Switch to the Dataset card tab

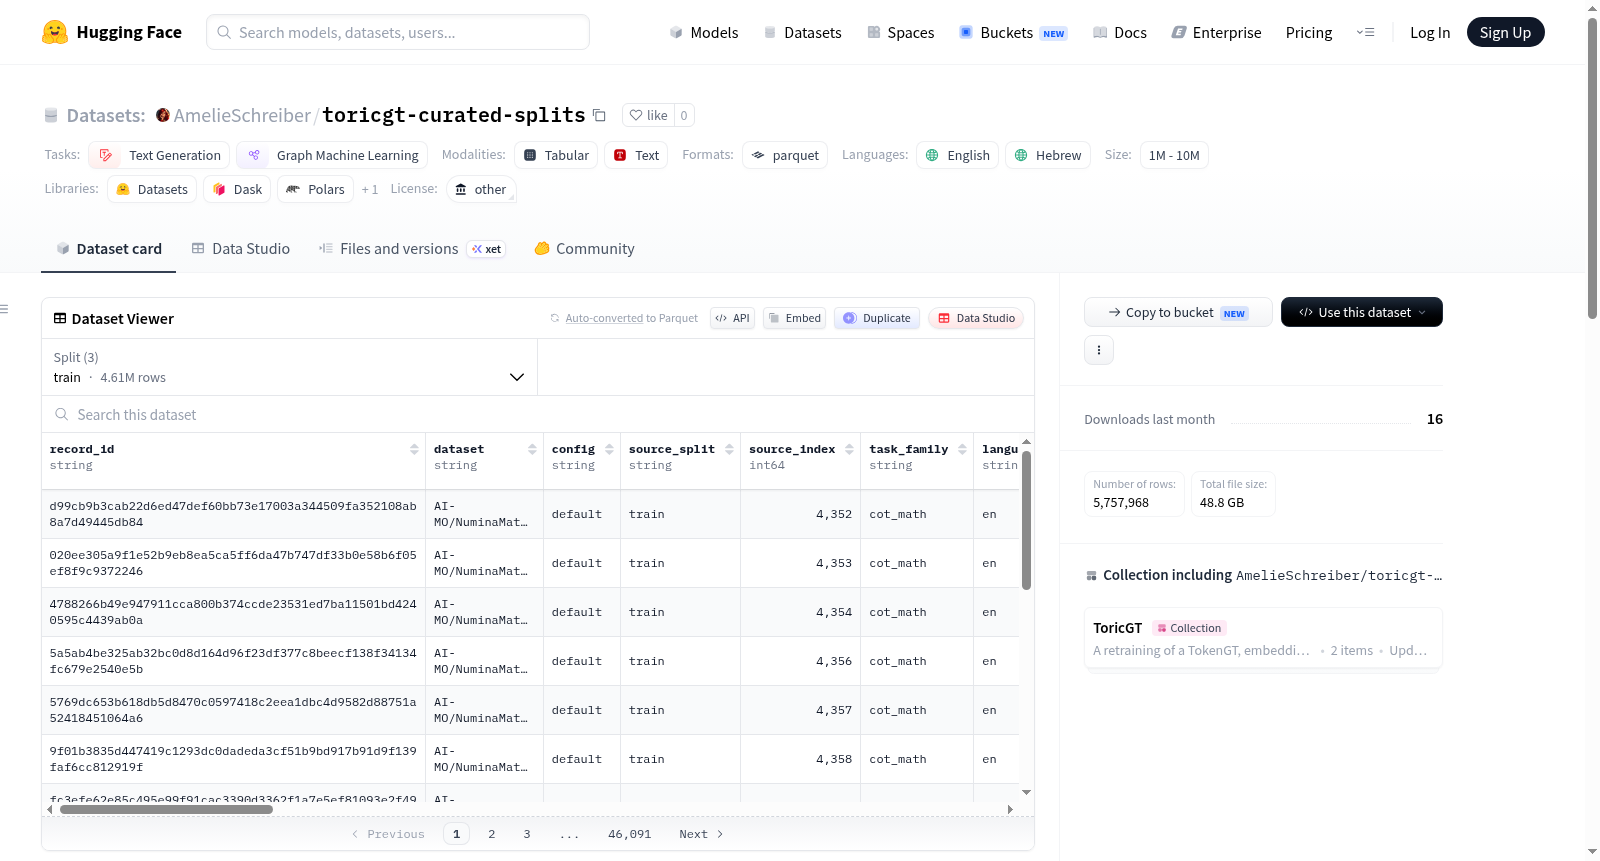pyautogui.click(x=109, y=249)
